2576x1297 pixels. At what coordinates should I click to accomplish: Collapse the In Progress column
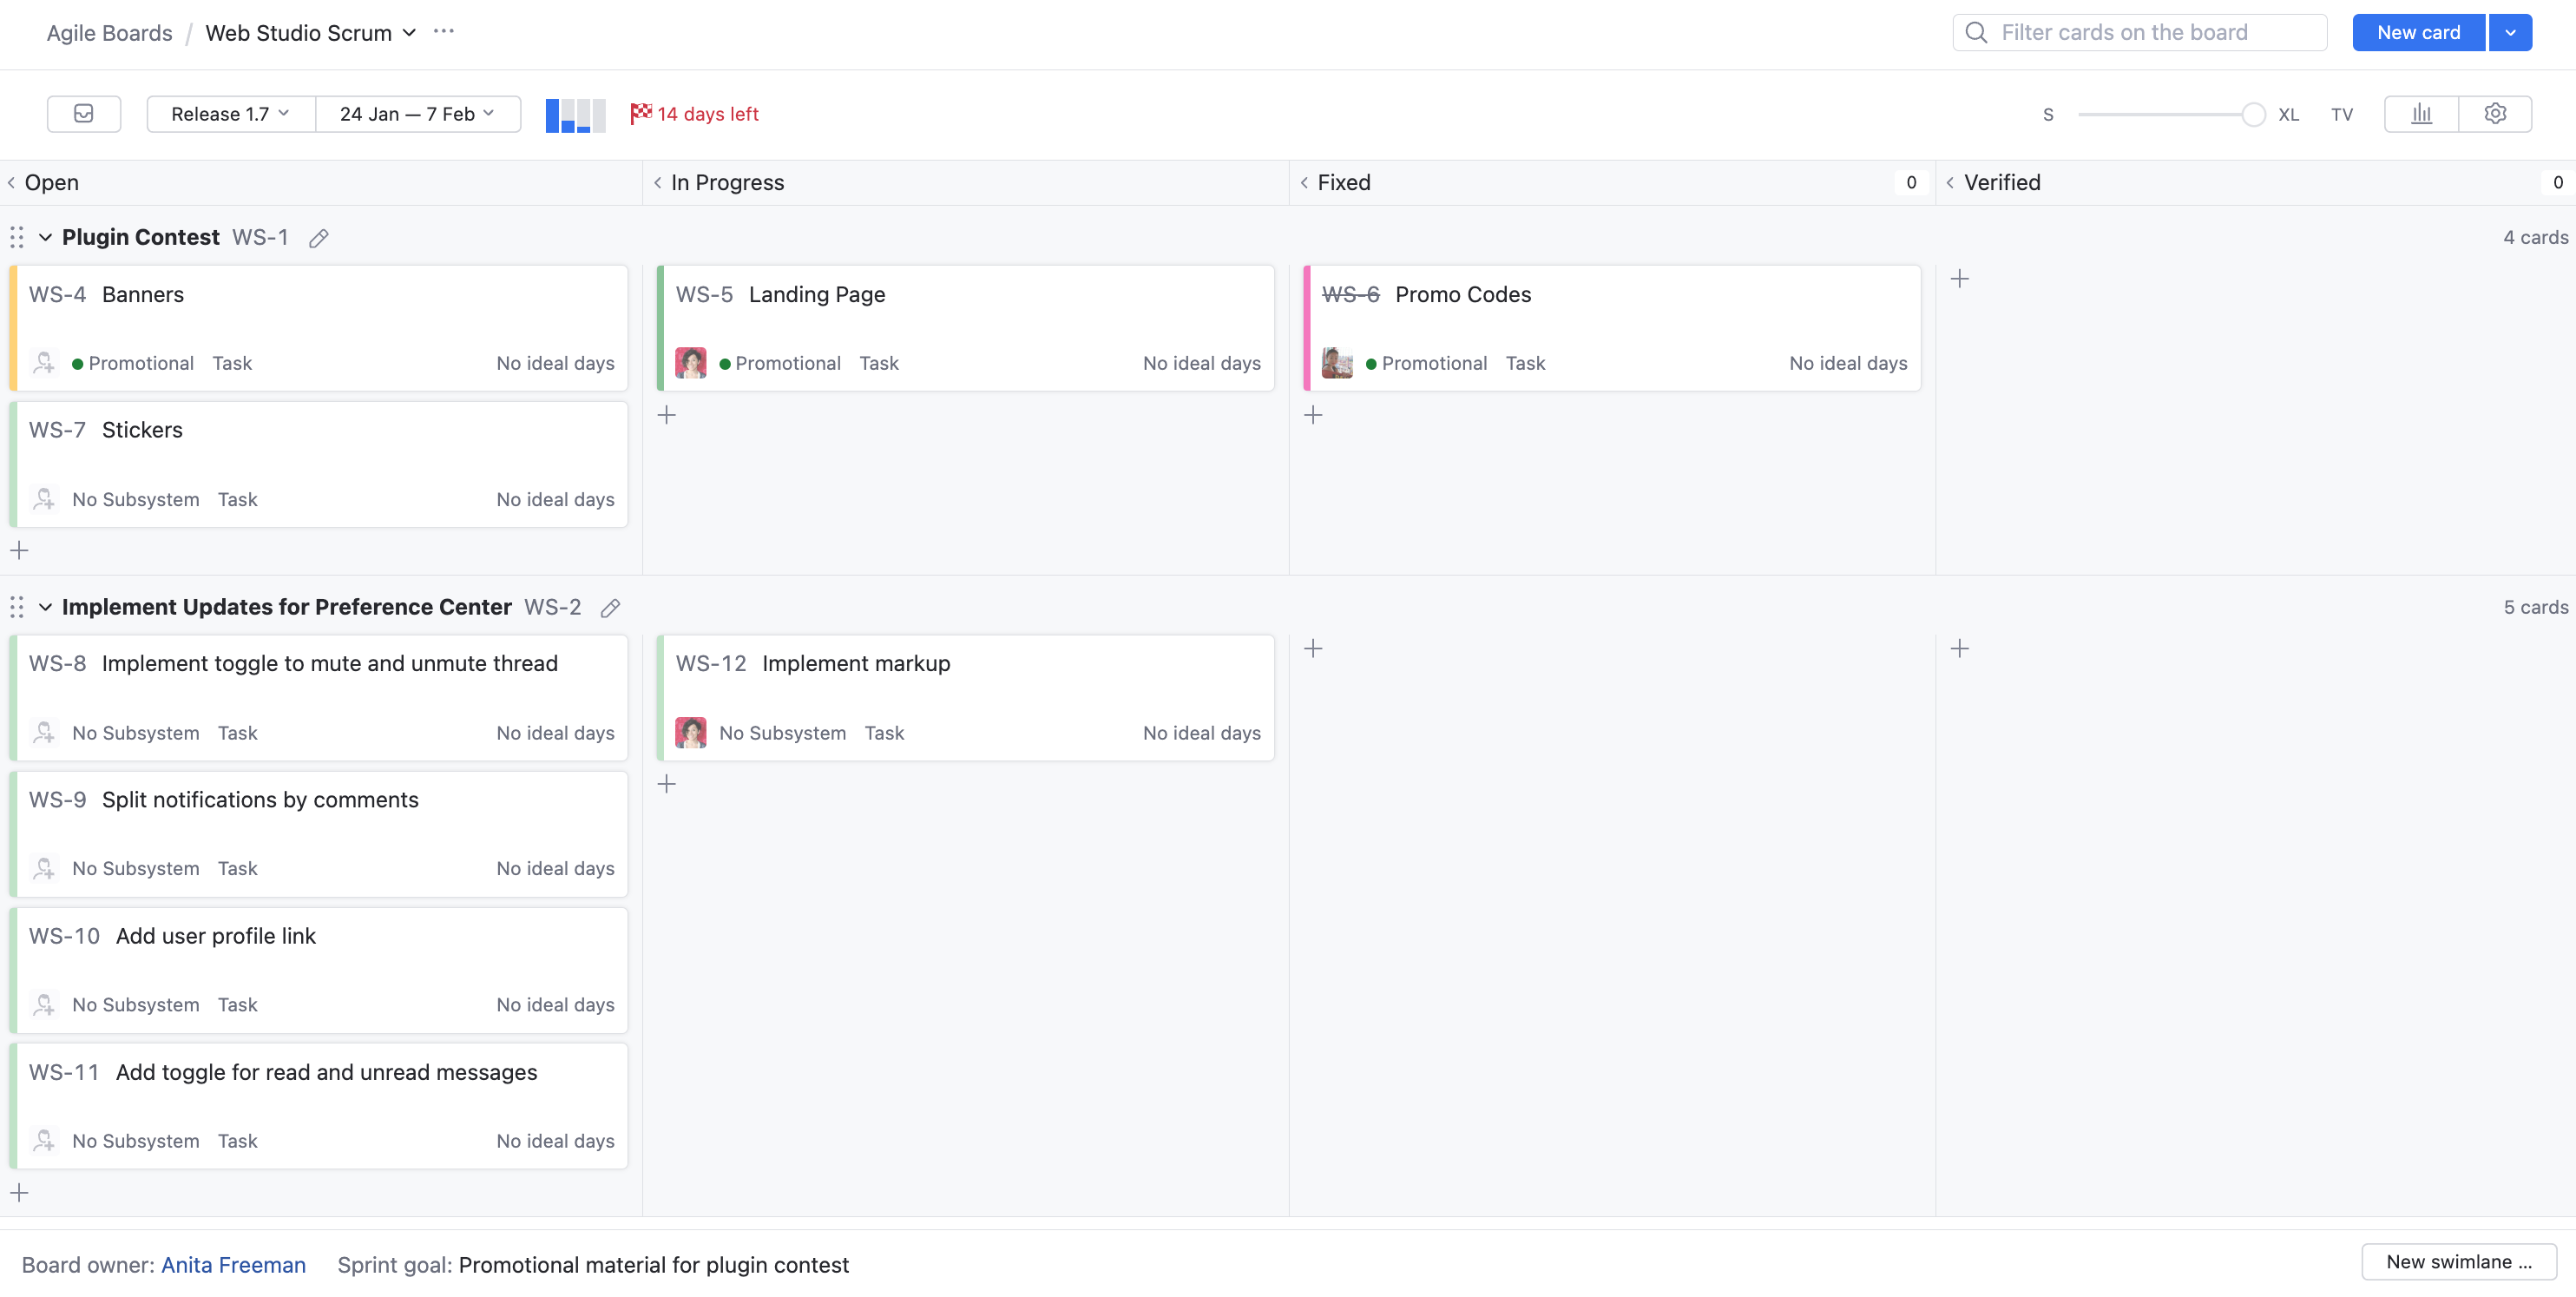click(658, 183)
